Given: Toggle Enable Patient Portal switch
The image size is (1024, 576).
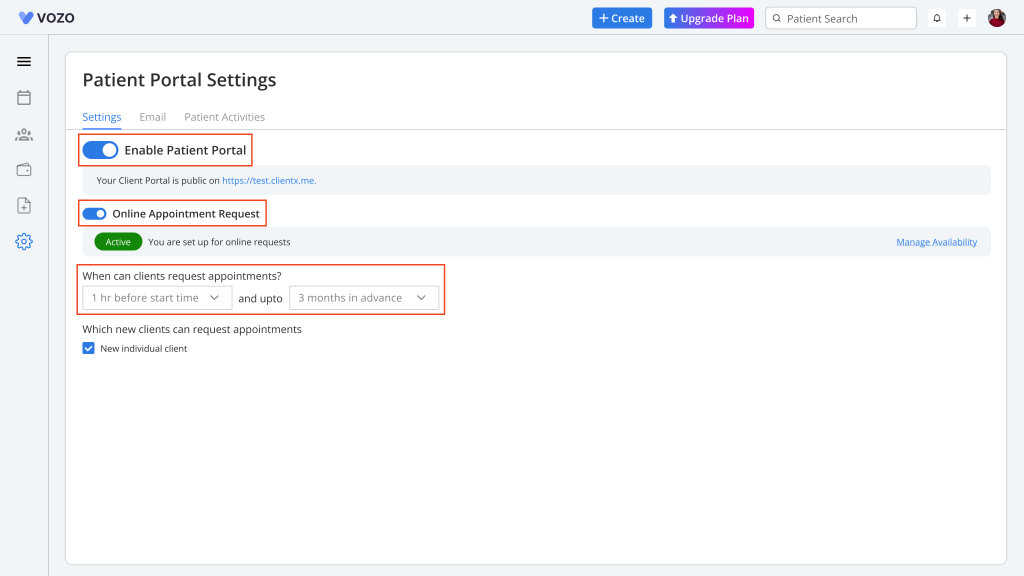Looking at the screenshot, I should coord(100,150).
